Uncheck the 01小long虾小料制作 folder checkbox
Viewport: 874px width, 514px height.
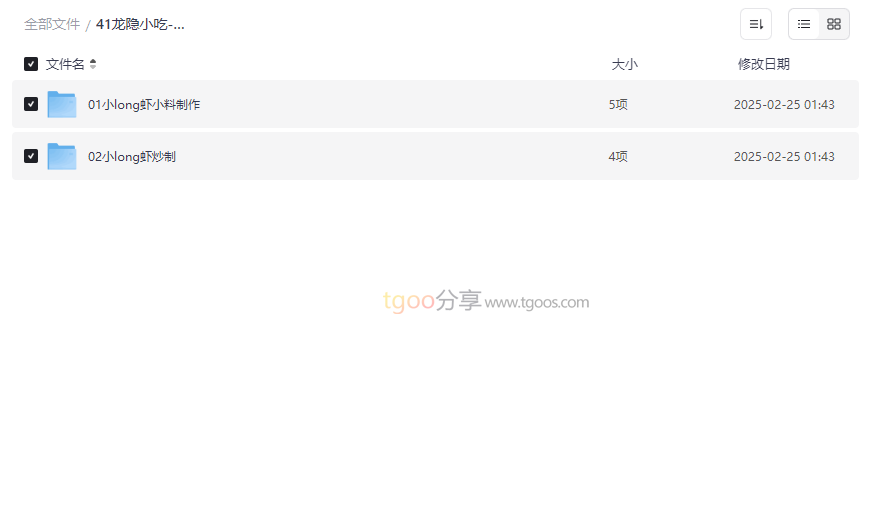tap(31, 104)
